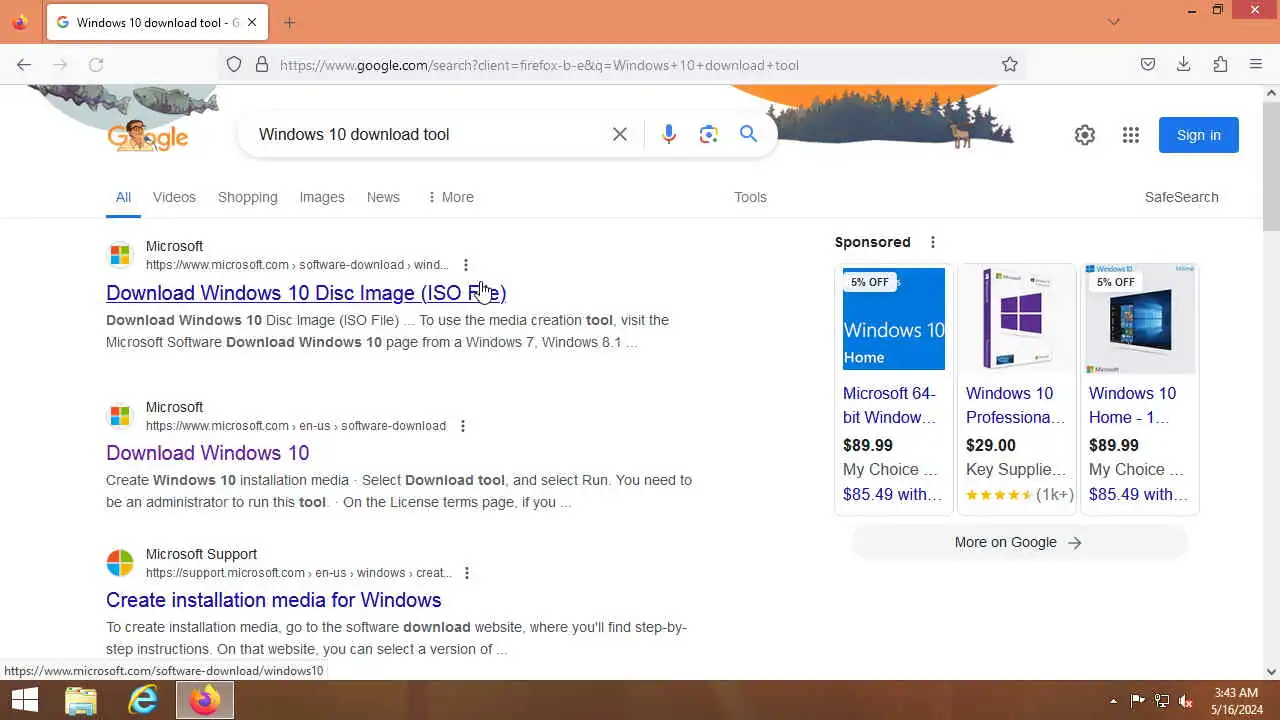The height and width of the screenshot is (720, 1280).
Task: Open a new tab with the plus icon
Action: 290,22
